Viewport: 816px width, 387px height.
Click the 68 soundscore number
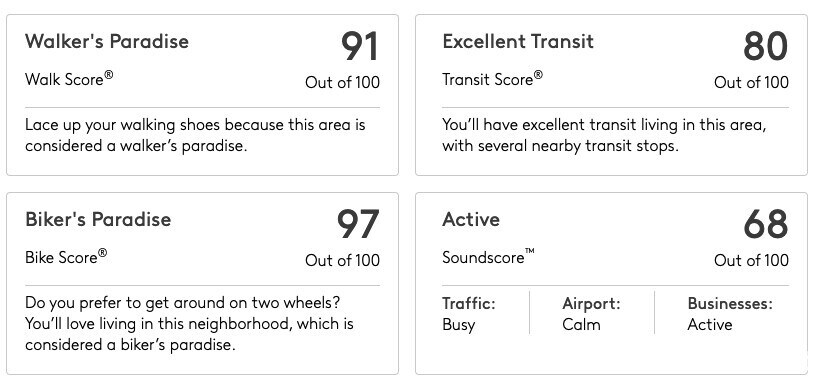(x=766, y=224)
